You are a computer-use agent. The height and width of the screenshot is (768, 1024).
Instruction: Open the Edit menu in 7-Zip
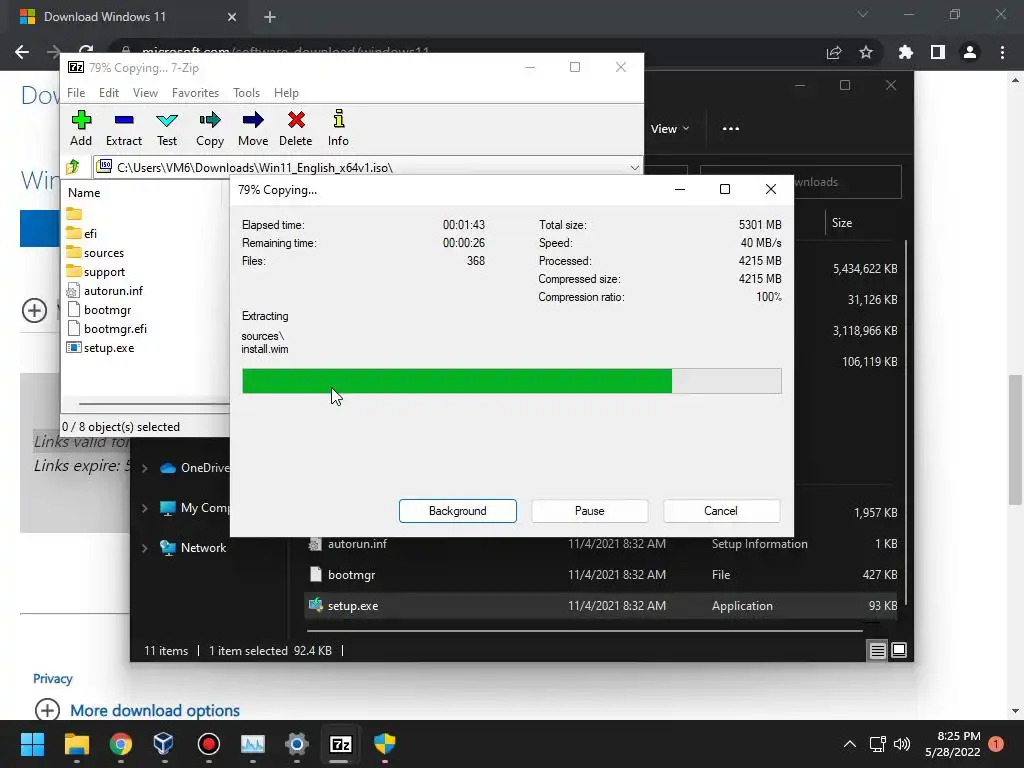[x=108, y=93]
